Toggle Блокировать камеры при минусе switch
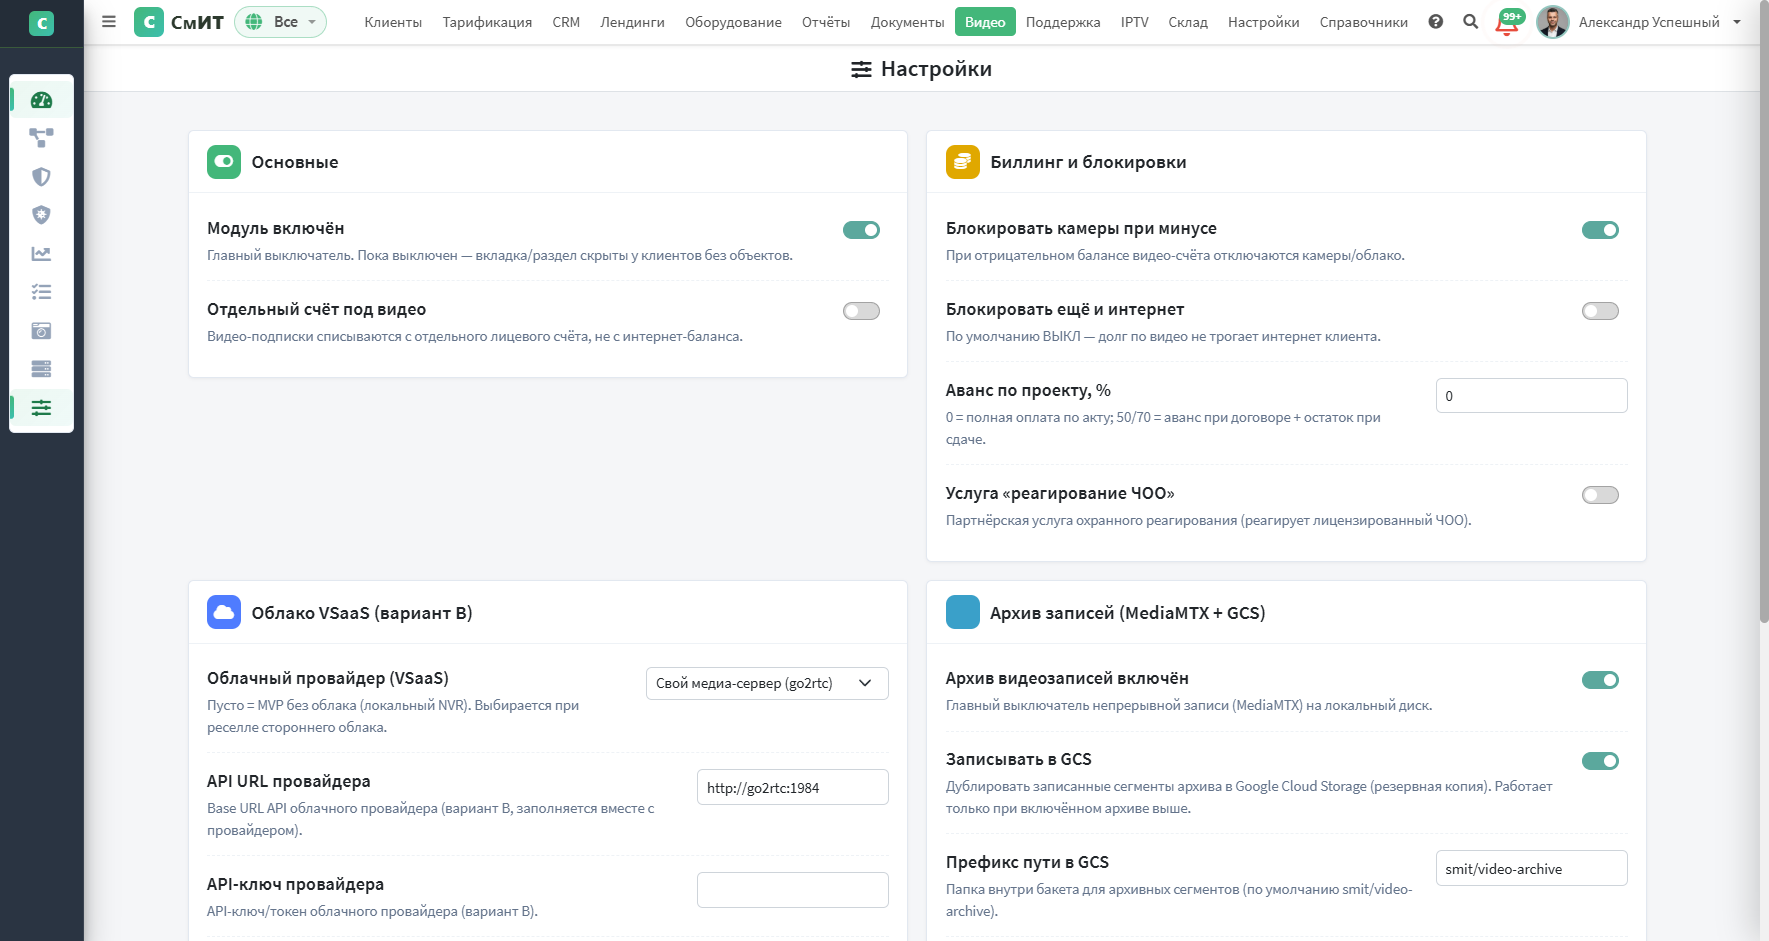This screenshot has height=941, width=1769. click(1600, 230)
